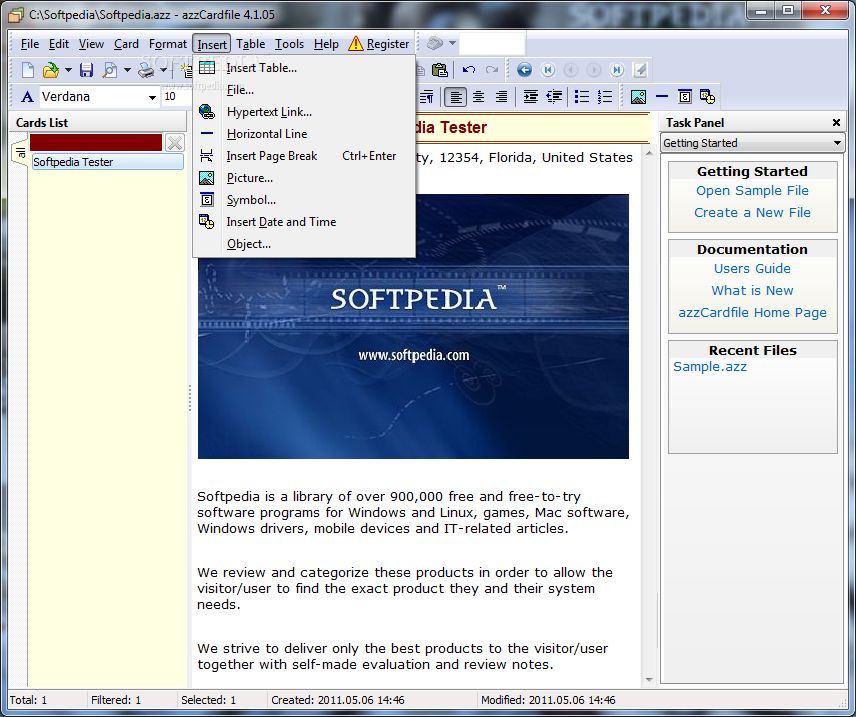Open the Getting Started task panel dropdown
The height and width of the screenshot is (717, 856).
837,143
